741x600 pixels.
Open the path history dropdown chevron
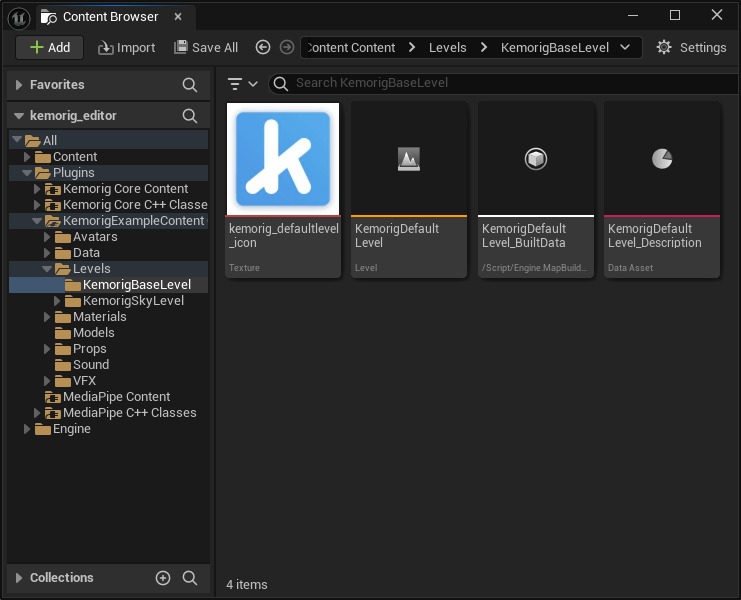pyautogui.click(x=626, y=47)
